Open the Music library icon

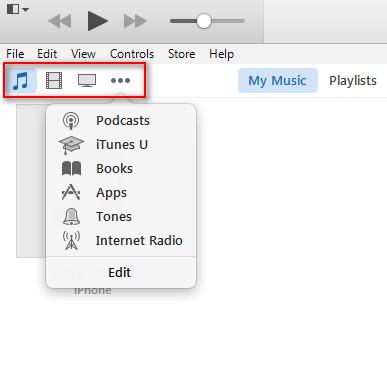pos(21,80)
